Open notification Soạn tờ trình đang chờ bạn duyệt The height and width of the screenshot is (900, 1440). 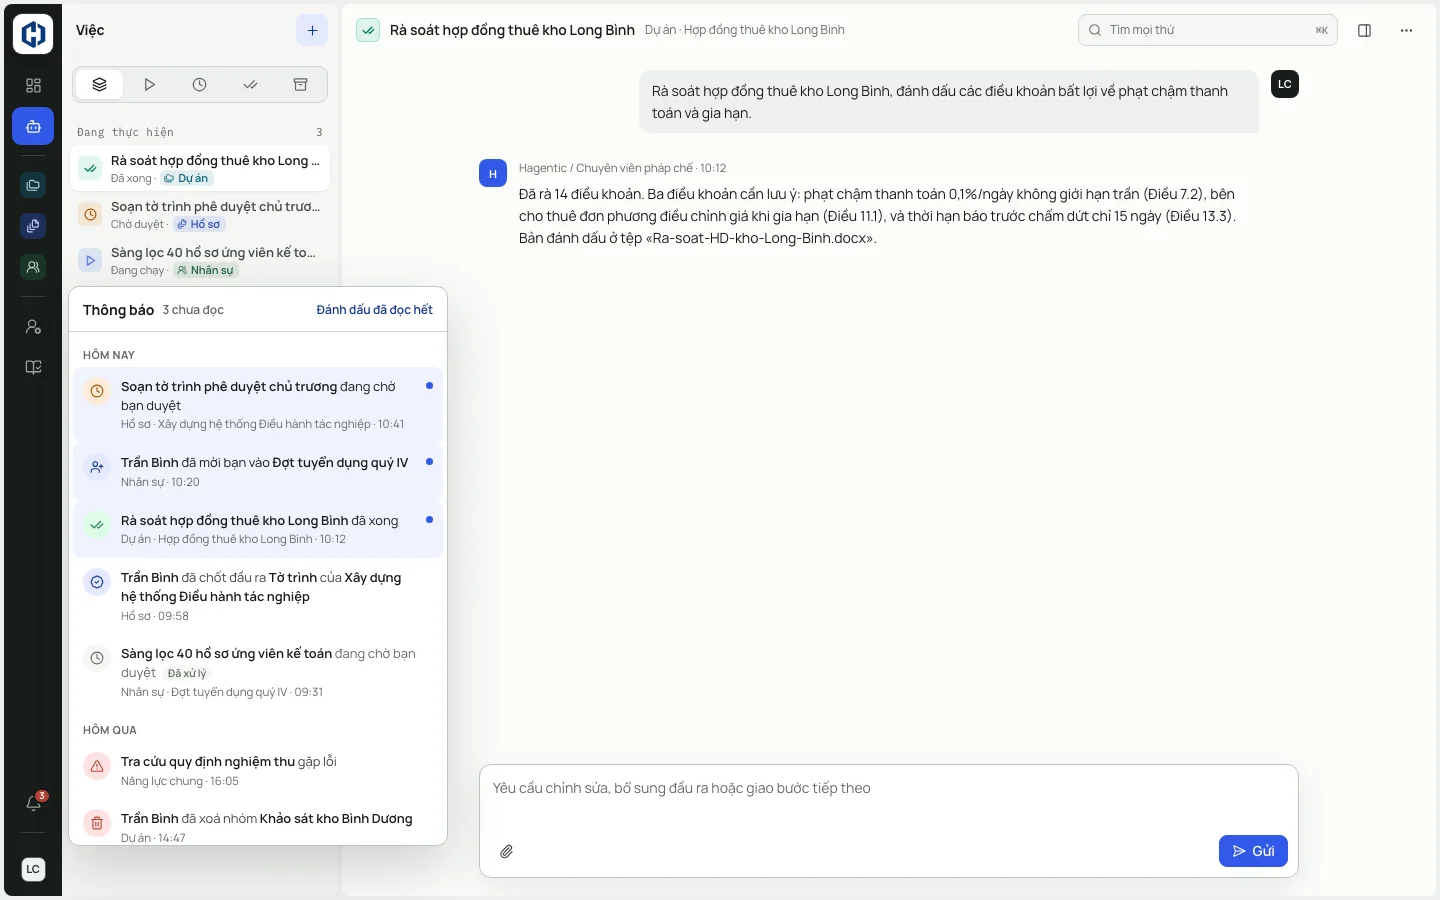(258, 404)
